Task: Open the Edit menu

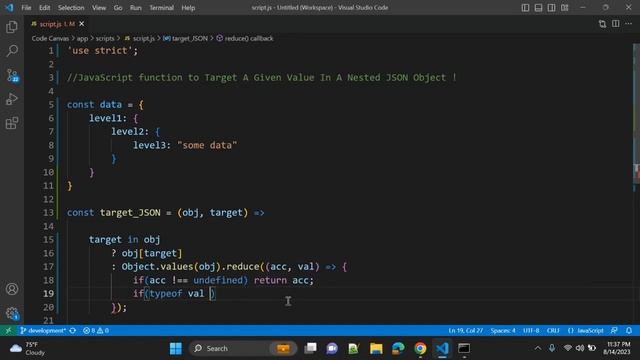Action: point(44,8)
